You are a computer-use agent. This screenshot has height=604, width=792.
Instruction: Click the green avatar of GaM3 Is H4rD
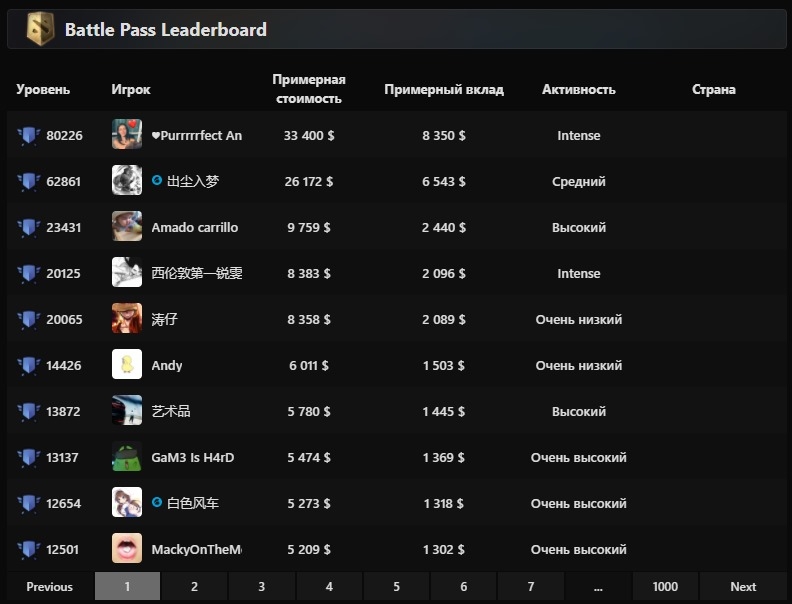click(x=127, y=456)
